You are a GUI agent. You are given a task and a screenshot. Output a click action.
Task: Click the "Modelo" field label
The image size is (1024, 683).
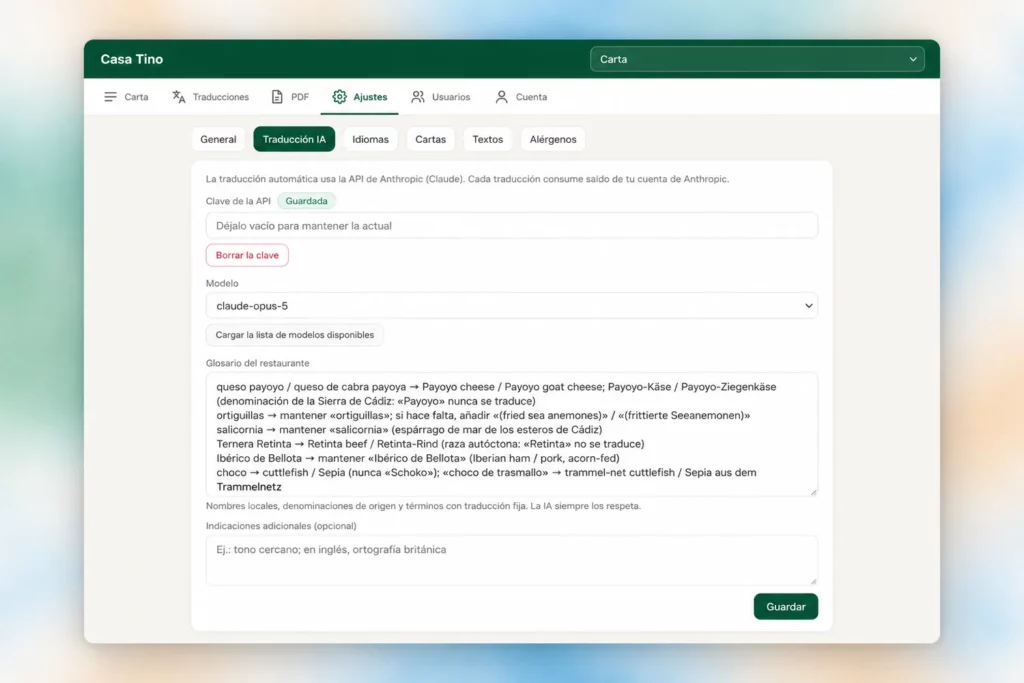point(222,283)
